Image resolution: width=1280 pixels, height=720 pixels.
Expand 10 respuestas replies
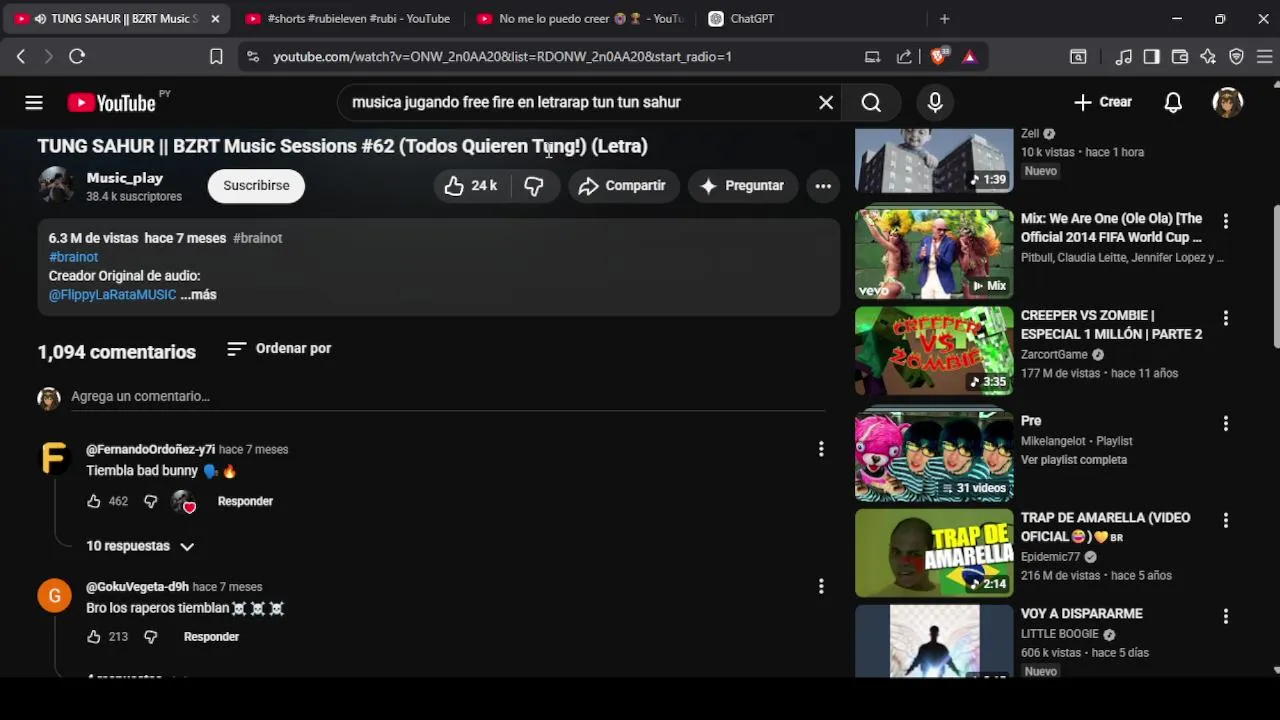click(x=140, y=546)
